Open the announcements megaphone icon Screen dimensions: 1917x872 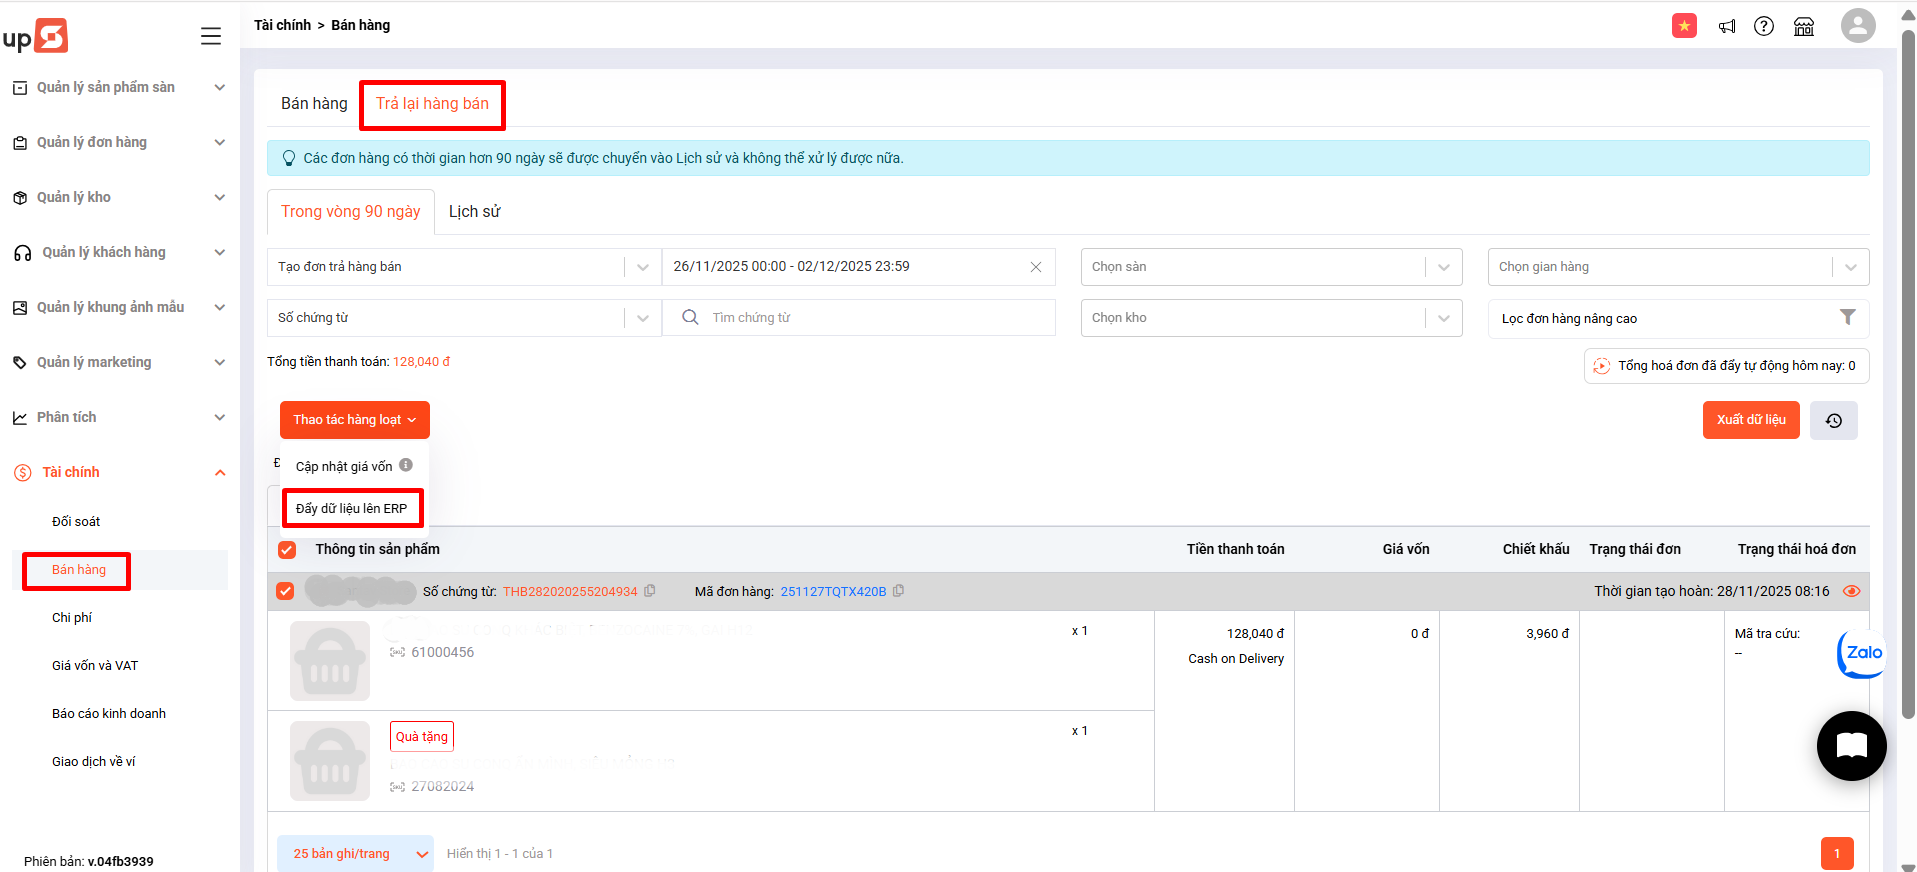tap(1727, 27)
